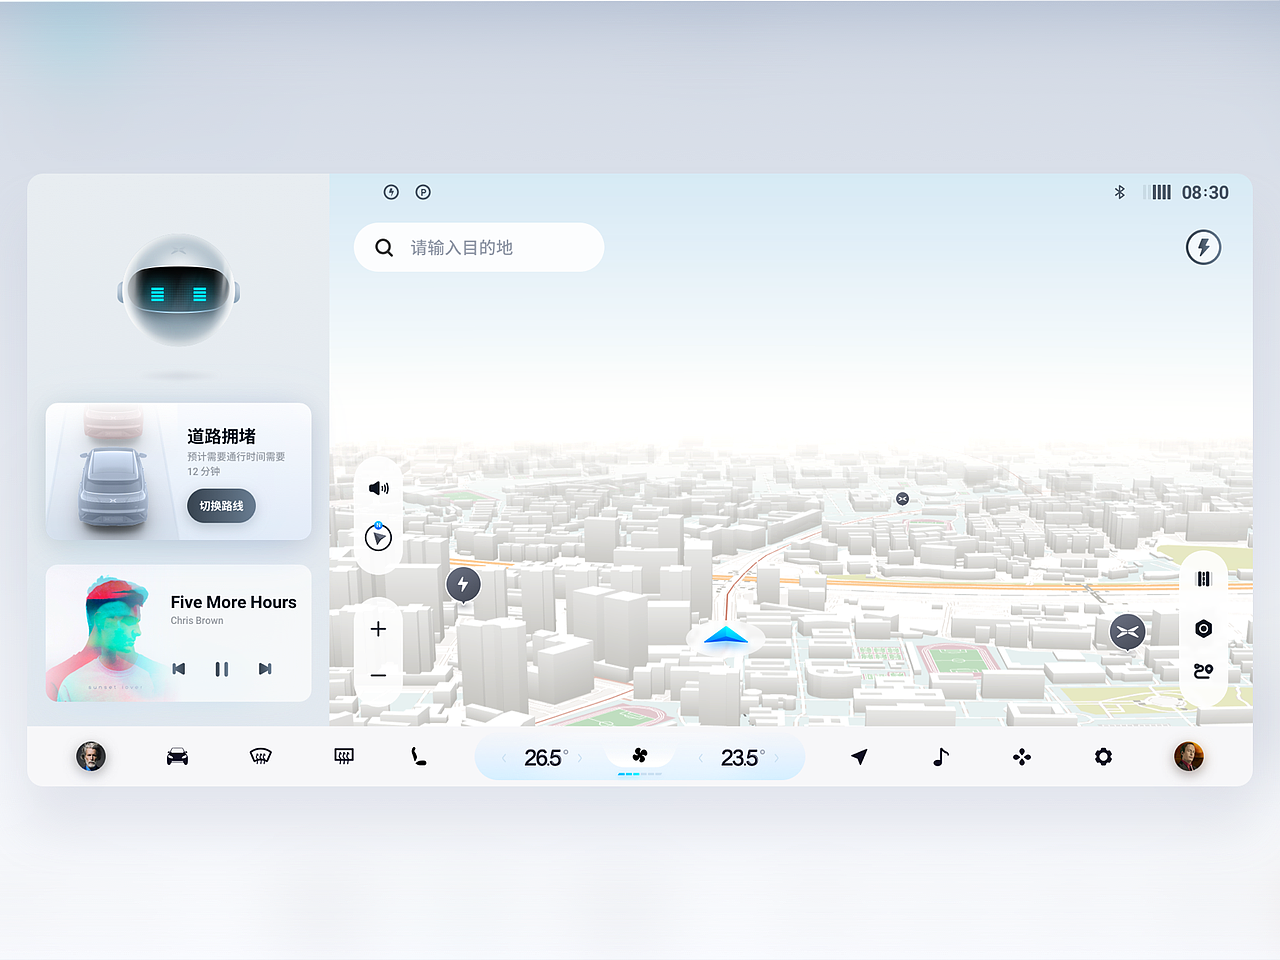The image size is (1280, 960).
Task: Open settings gear in the dock
Action: pos(1103,757)
